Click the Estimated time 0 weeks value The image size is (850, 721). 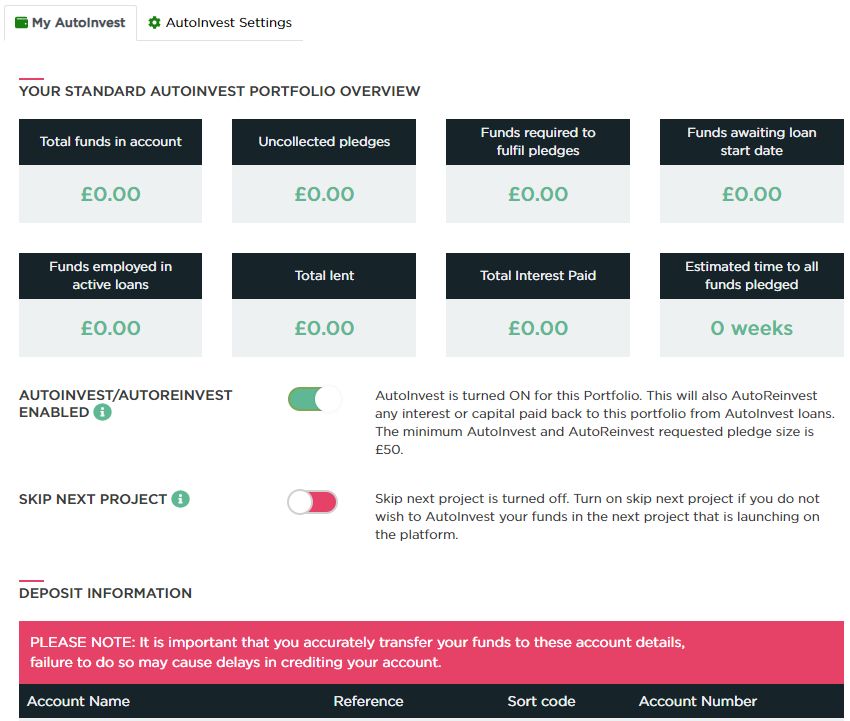pos(751,328)
